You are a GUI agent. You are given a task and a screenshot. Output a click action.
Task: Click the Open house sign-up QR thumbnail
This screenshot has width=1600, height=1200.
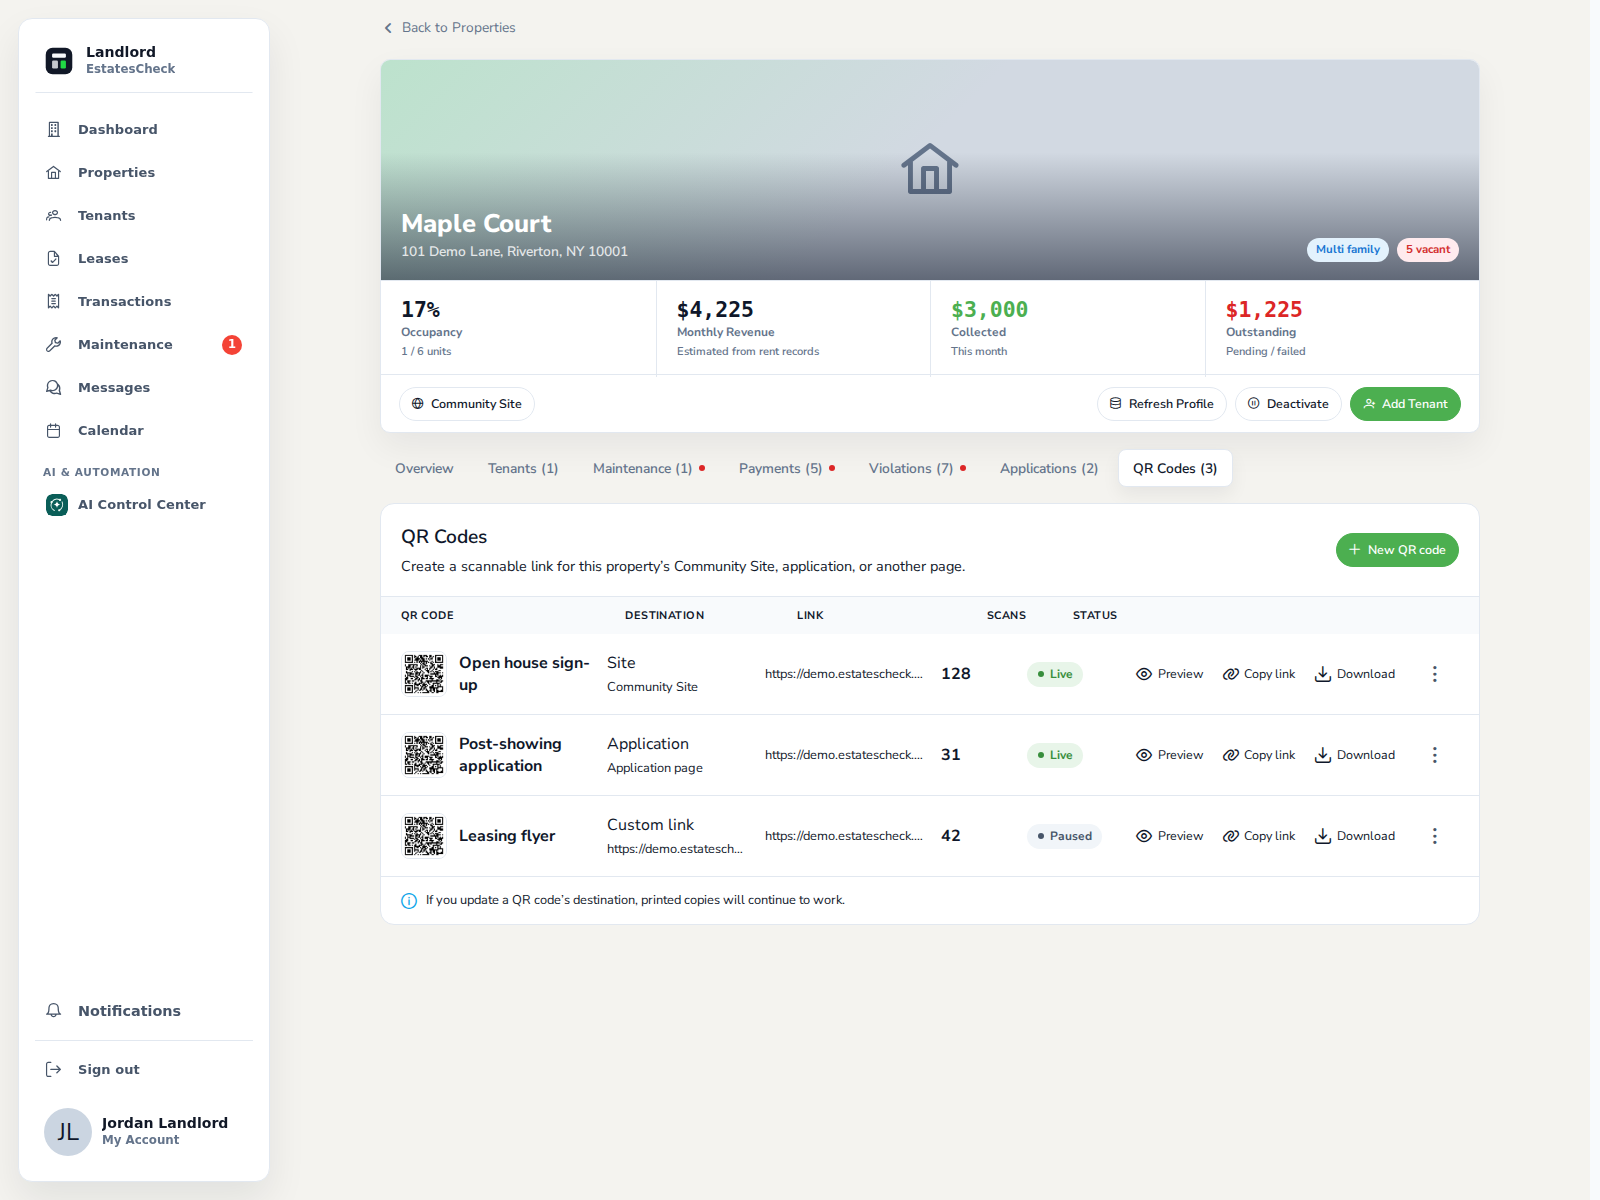pos(424,674)
